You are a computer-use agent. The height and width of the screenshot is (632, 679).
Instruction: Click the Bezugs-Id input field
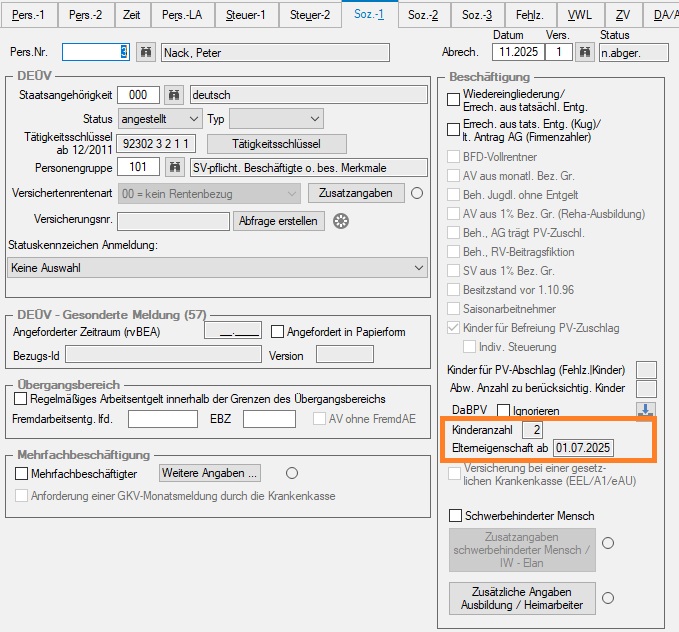coord(163,355)
